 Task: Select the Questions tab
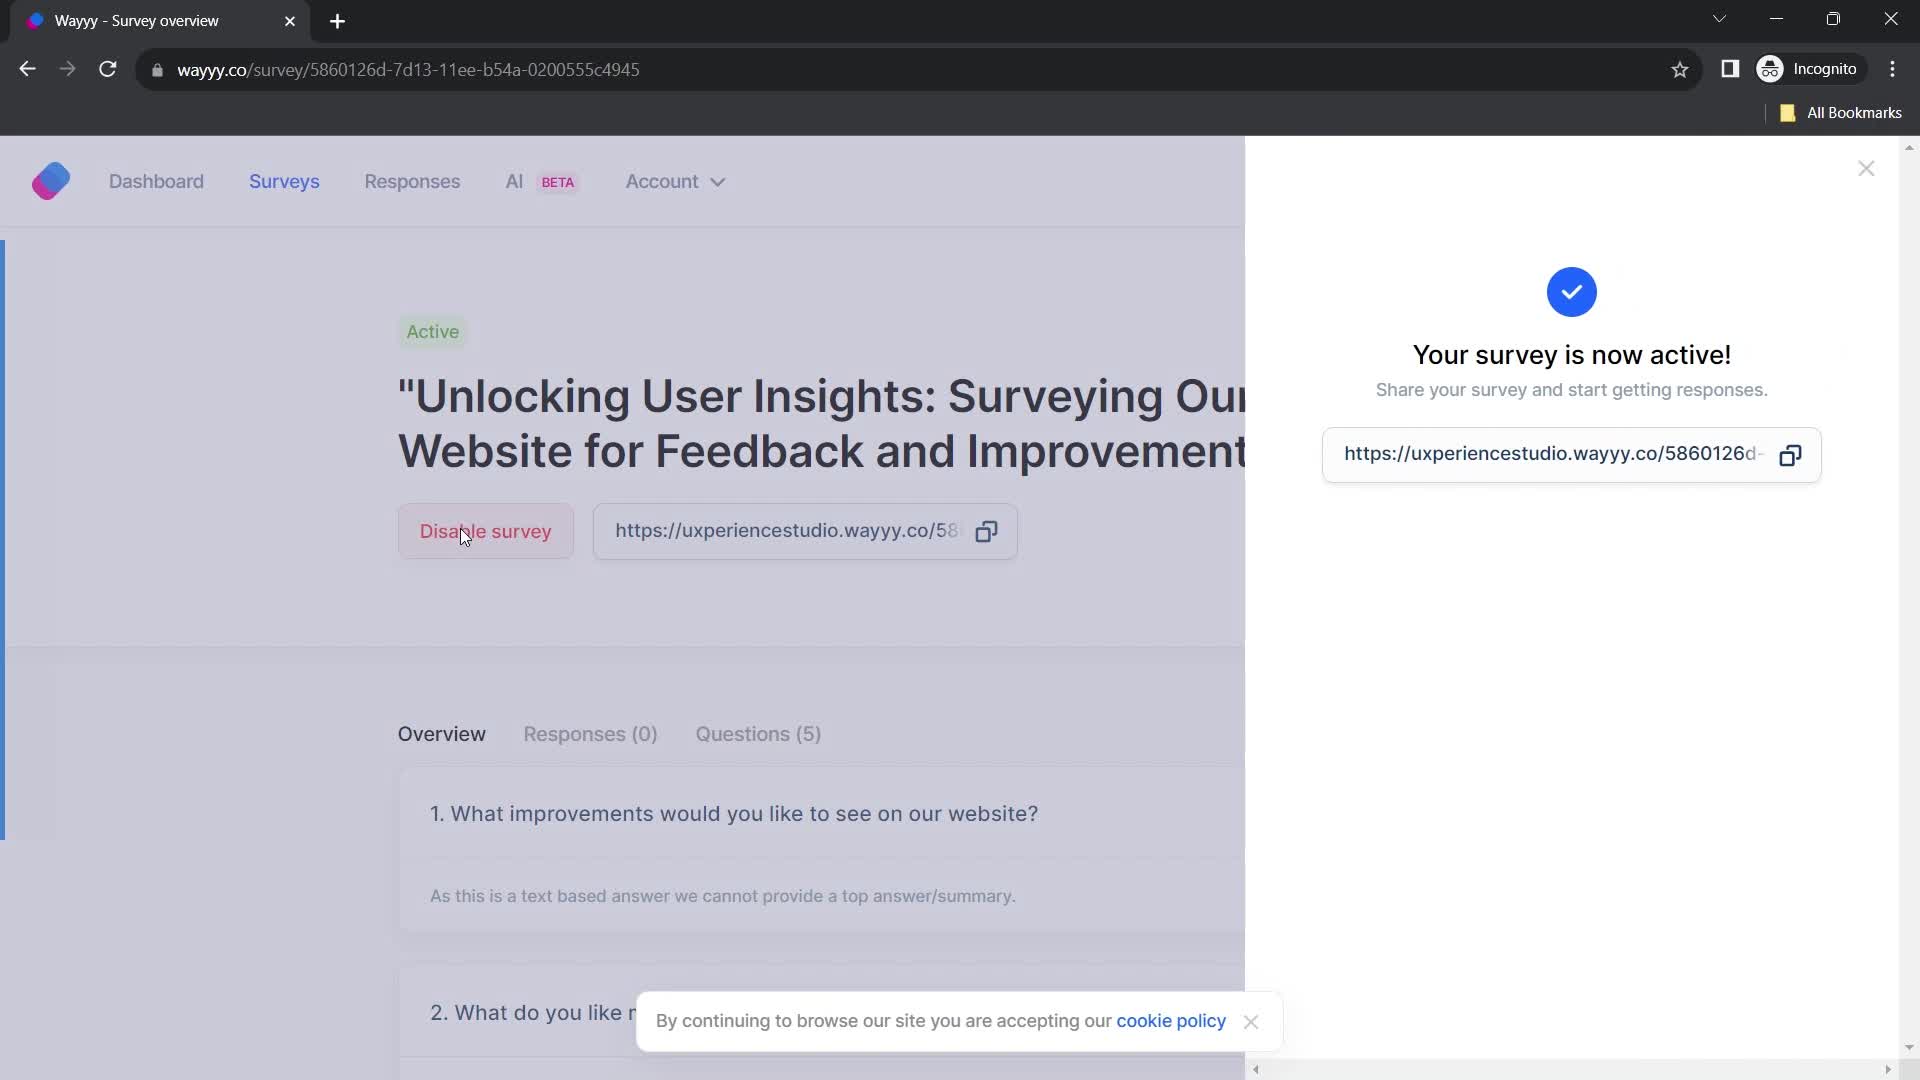click(x=758, y=733)
